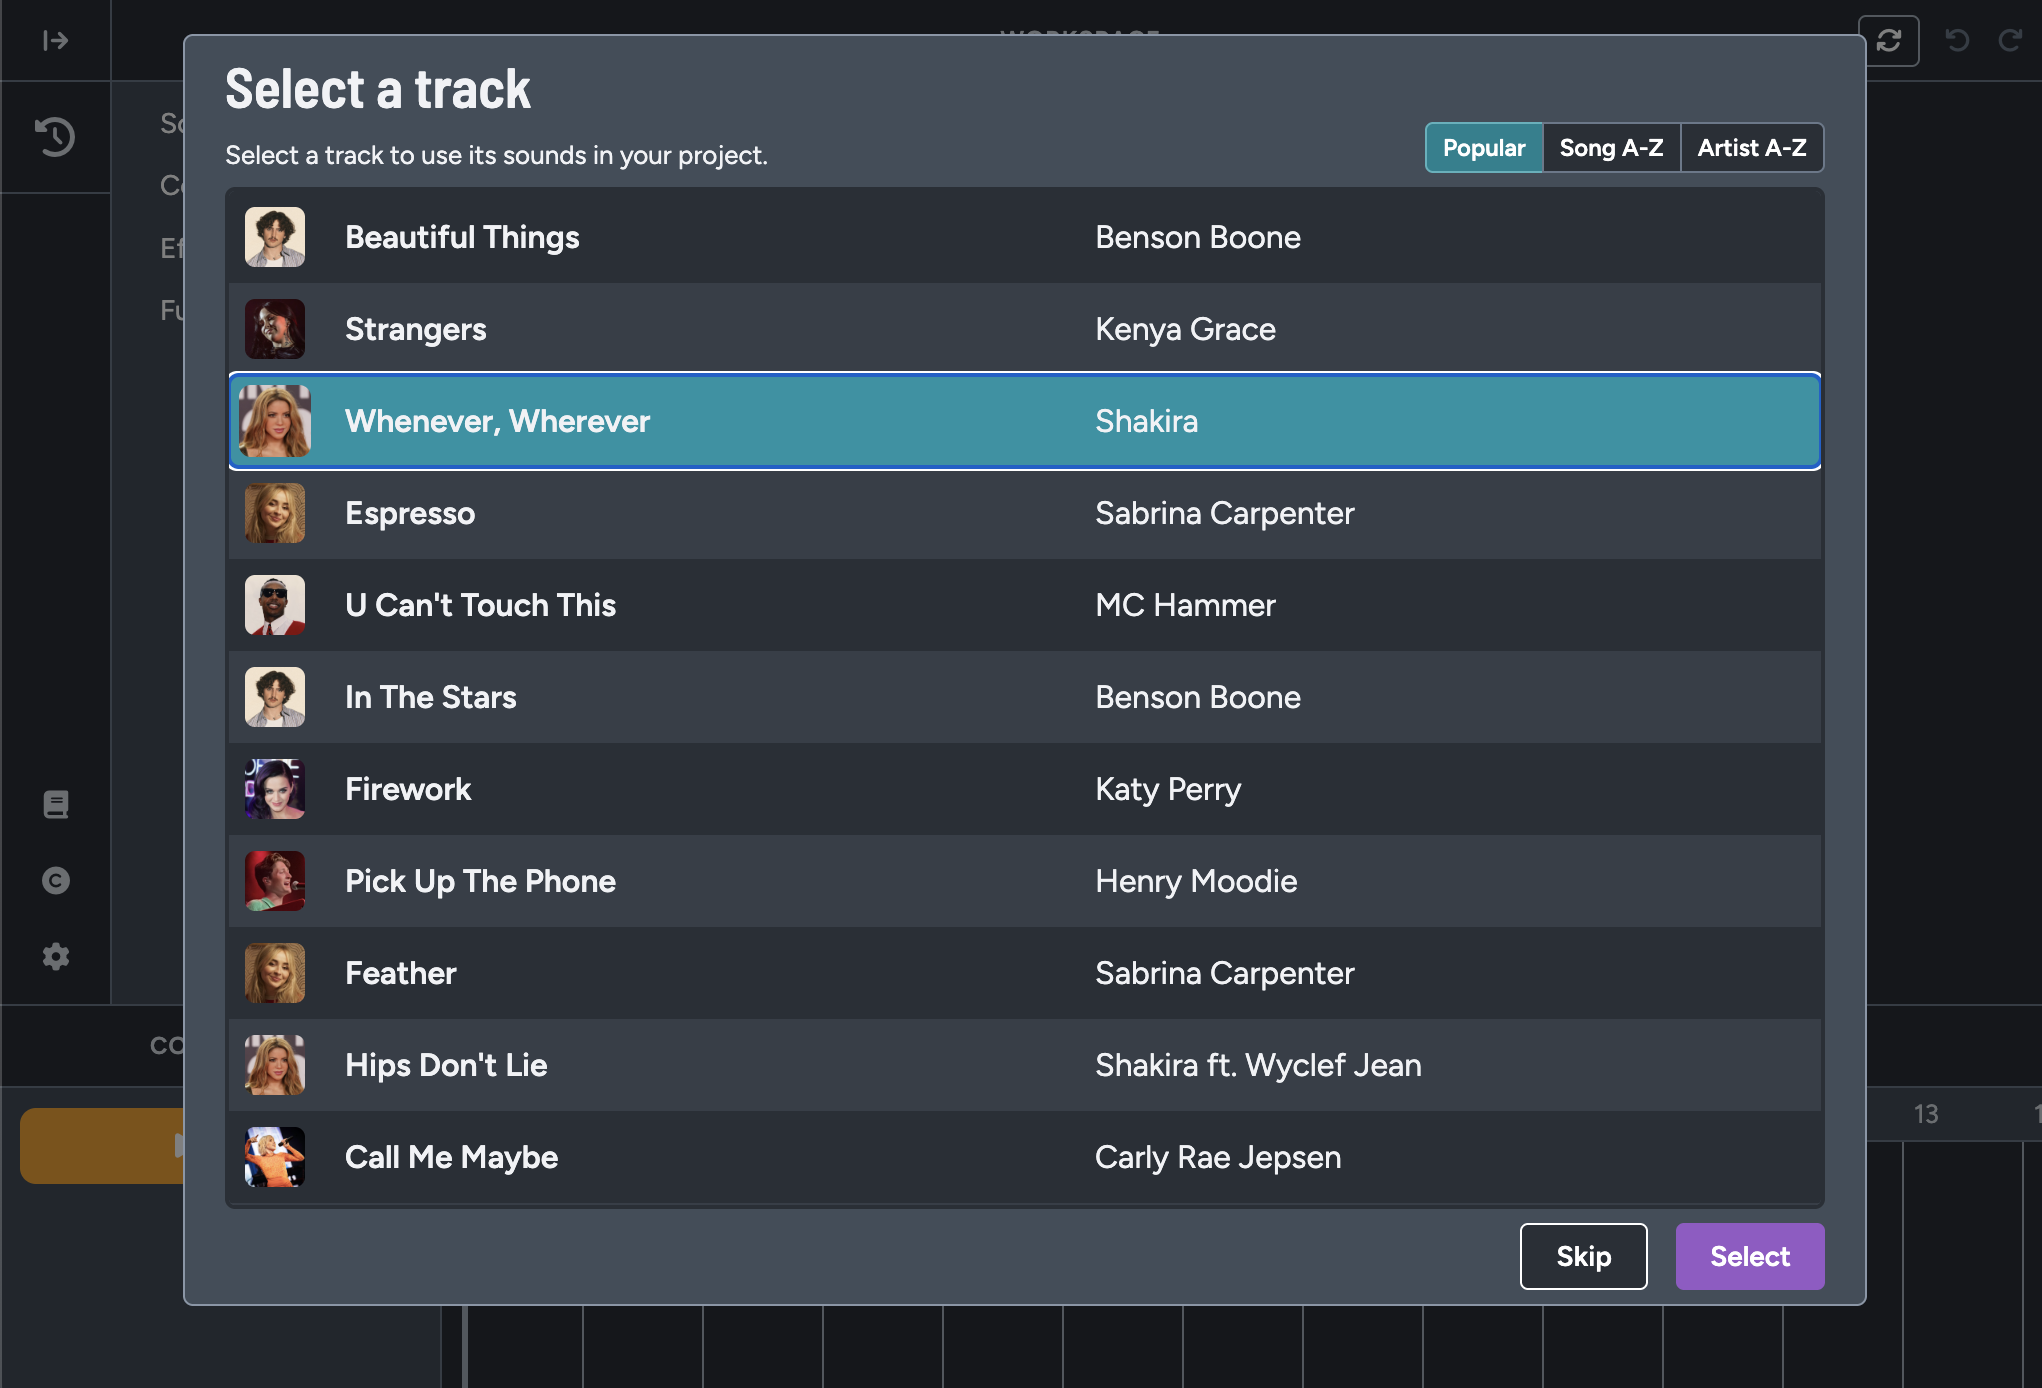This screenshot has width=2042, height=1388.
Task: Choose the Call Me Maybe title
Action: [x=452, y=1157]
